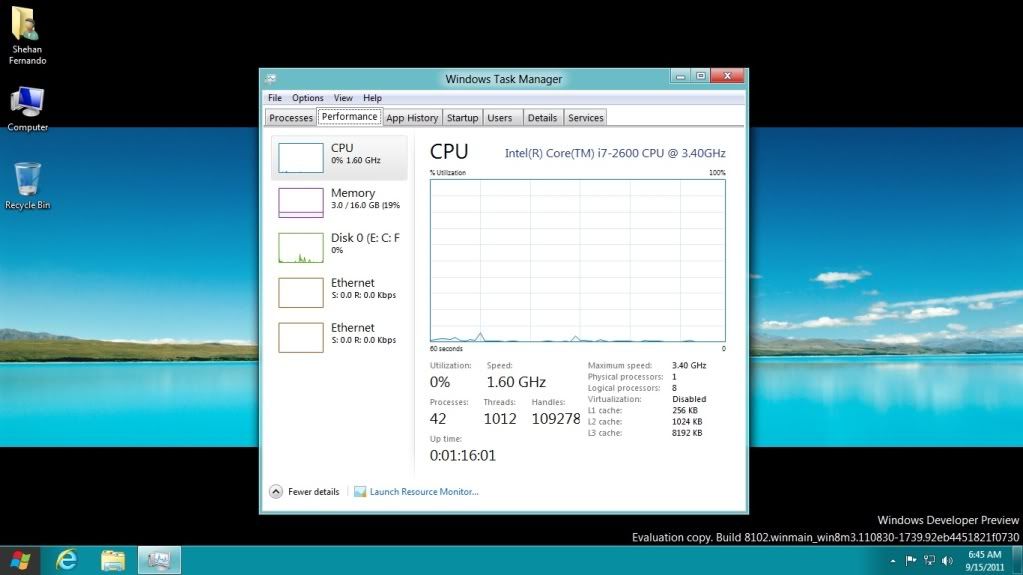This screenshot has width=1023, height=575.
Task: Open the Action Center flag icon
Action: click(x=911, y=560)
